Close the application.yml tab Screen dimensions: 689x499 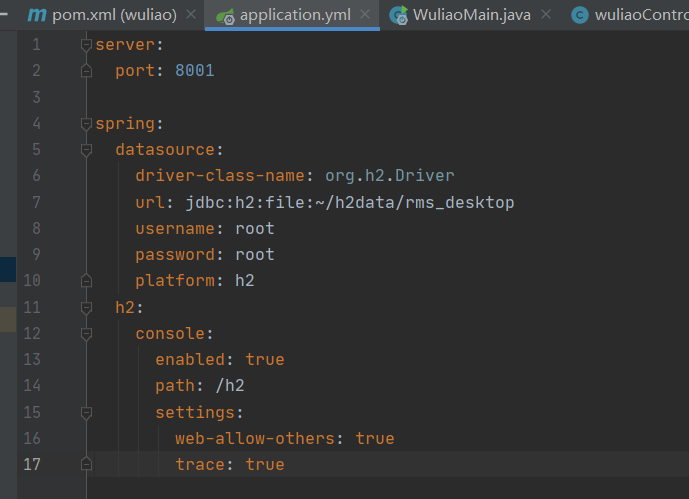click(x=365, y=16)
